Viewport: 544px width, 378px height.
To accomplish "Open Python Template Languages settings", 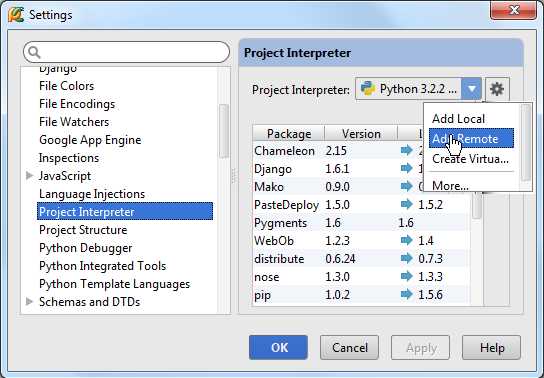I will tap(114, 284).
